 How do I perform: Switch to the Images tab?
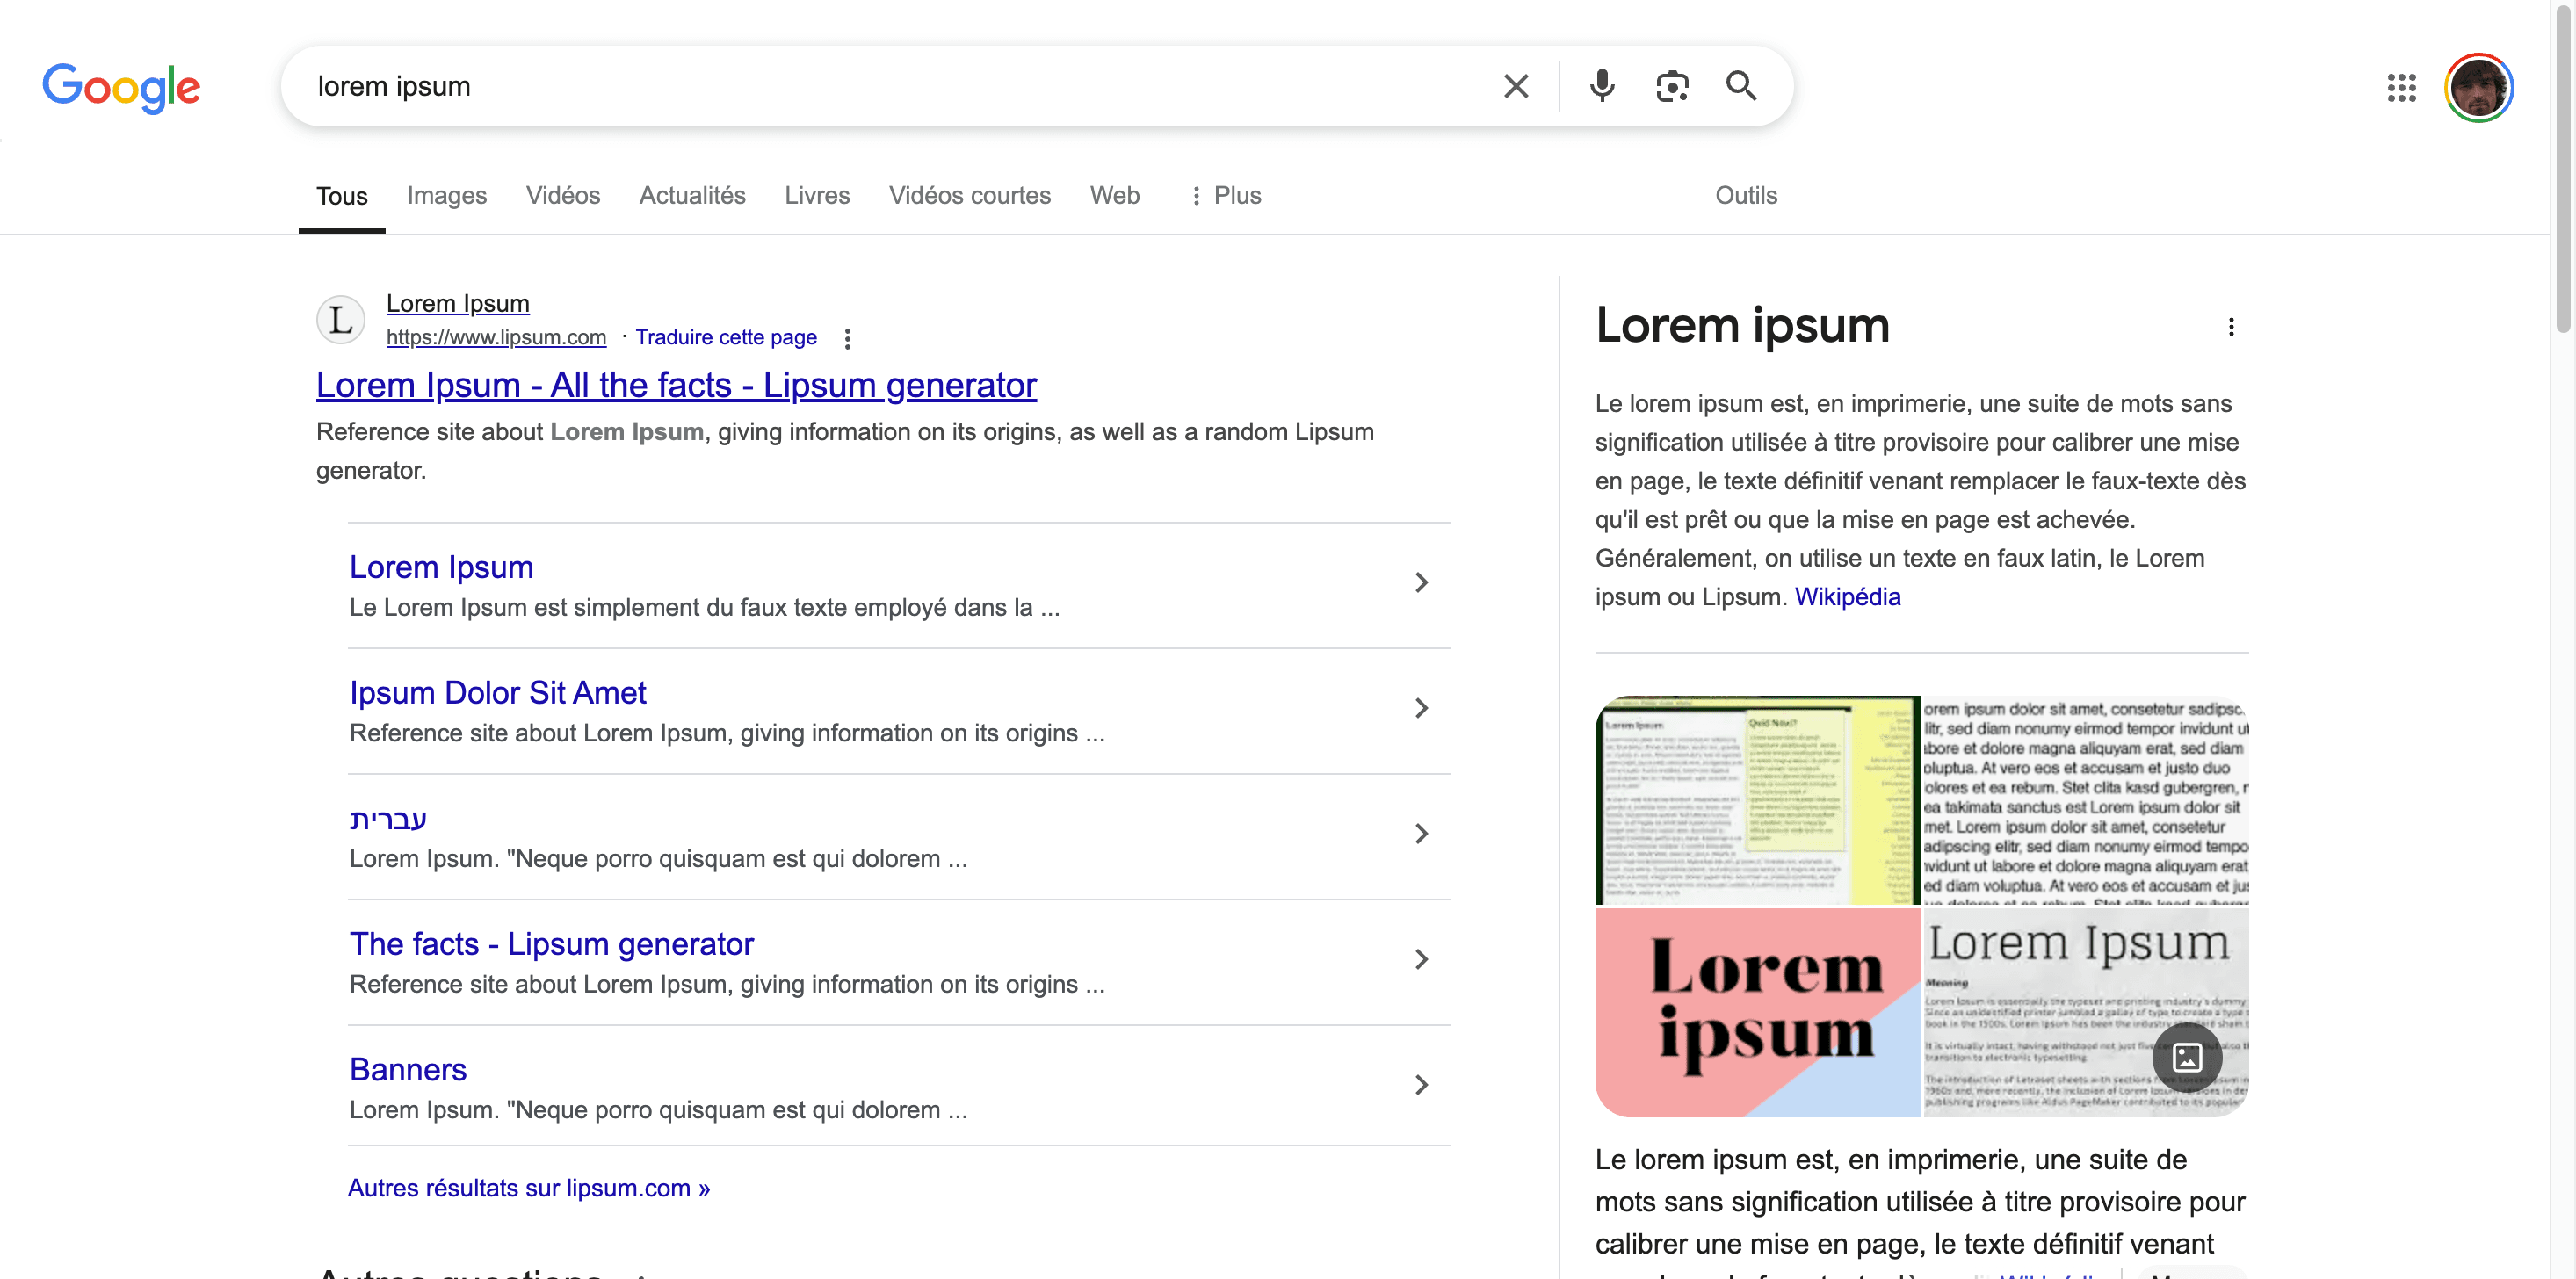click(447, 195)
